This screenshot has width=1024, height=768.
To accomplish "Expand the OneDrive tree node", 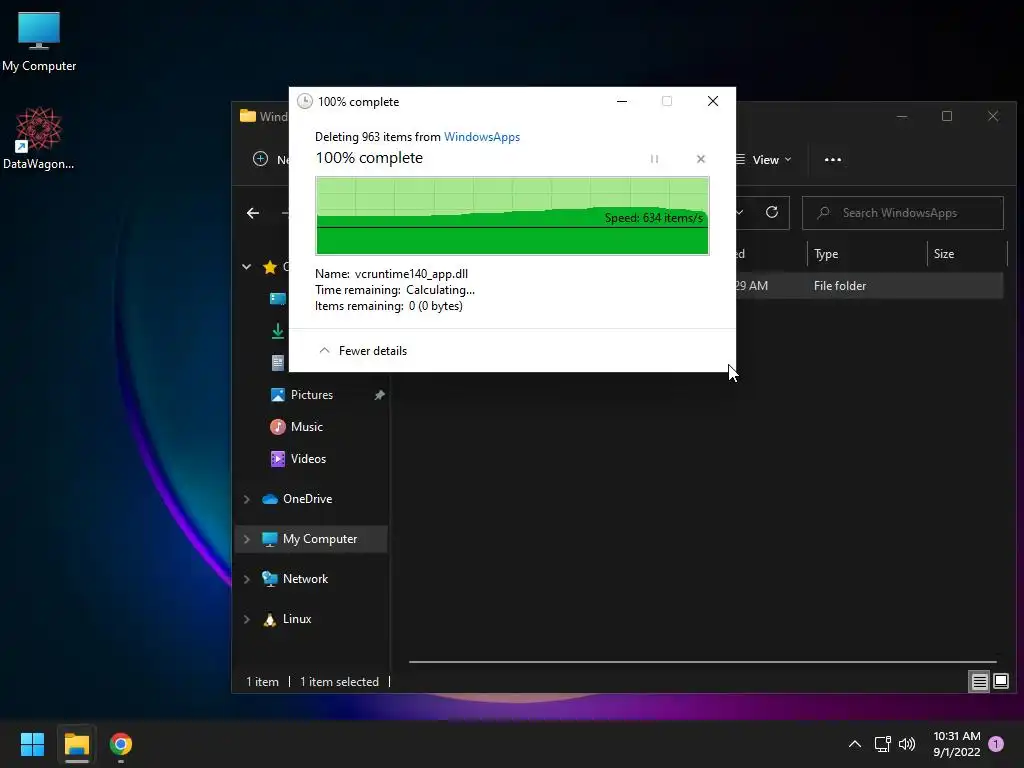I will click(246, 499).
